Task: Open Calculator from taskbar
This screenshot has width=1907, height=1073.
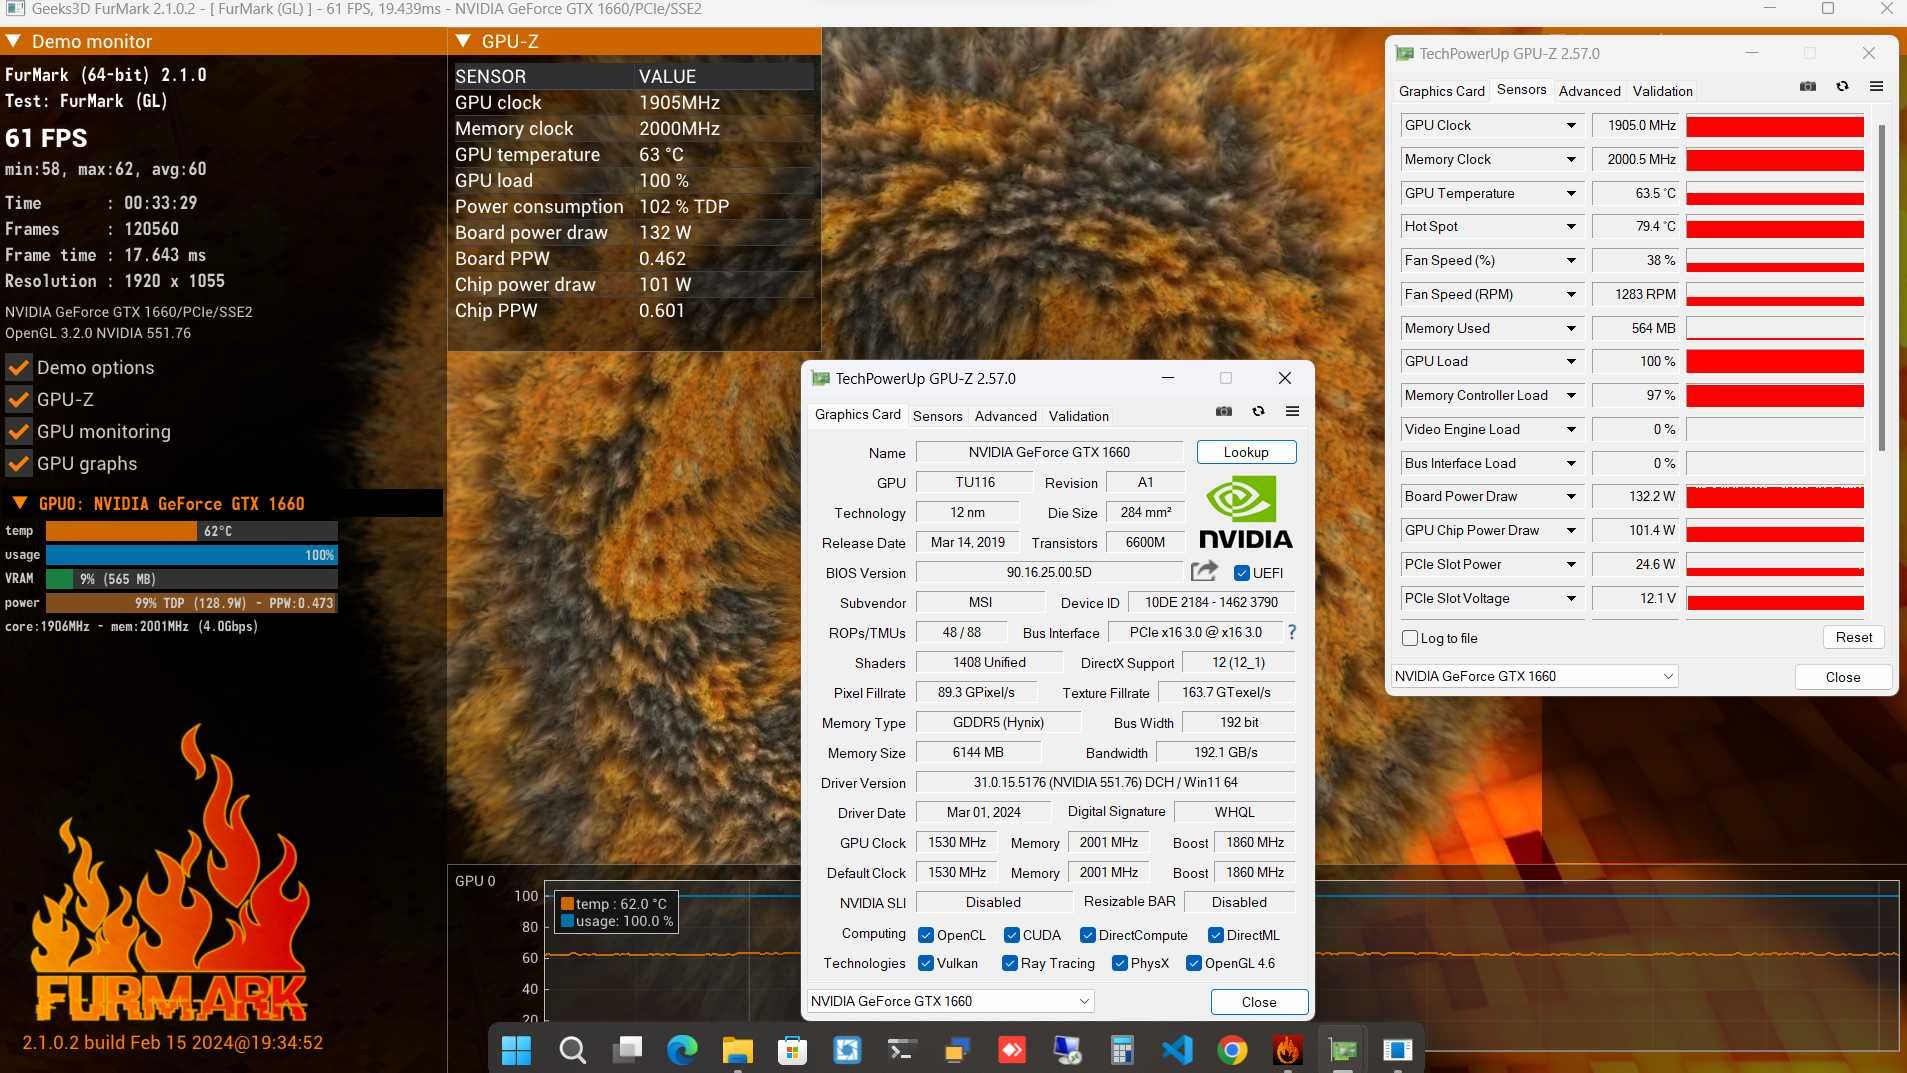Action: point(1122,1050)
